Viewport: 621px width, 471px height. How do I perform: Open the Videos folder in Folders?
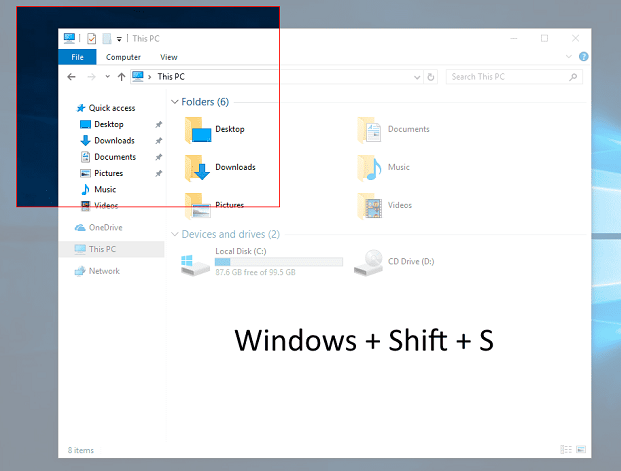[371, 206]
